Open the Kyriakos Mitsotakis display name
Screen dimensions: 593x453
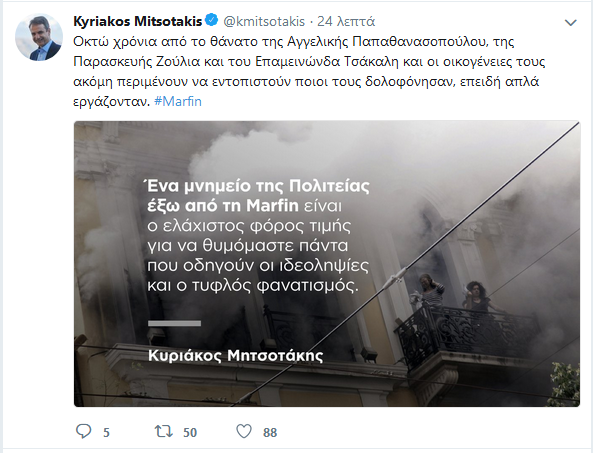click(x=138, y=21)
